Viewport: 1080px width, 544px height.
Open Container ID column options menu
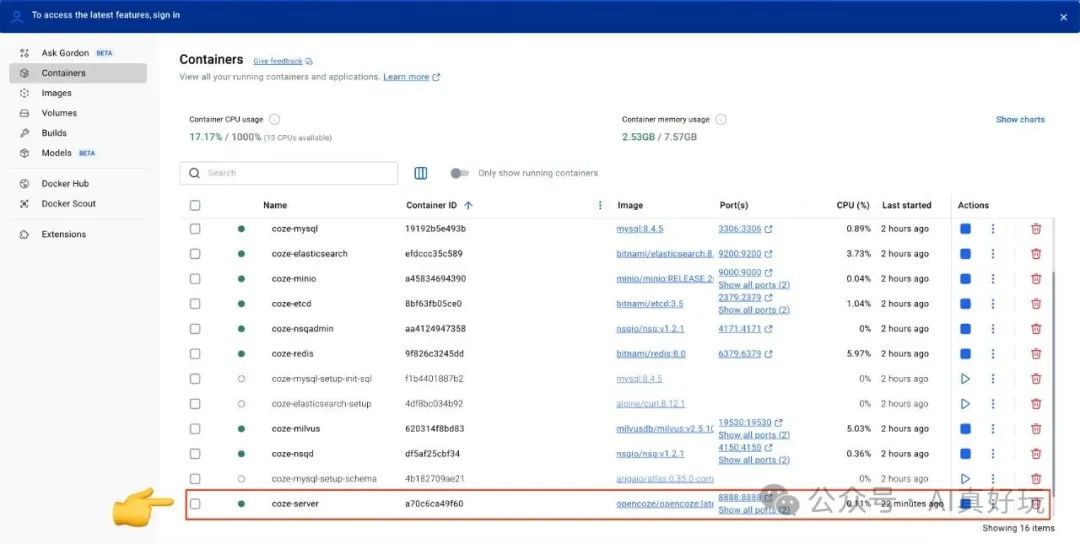[x=600, y=205]
